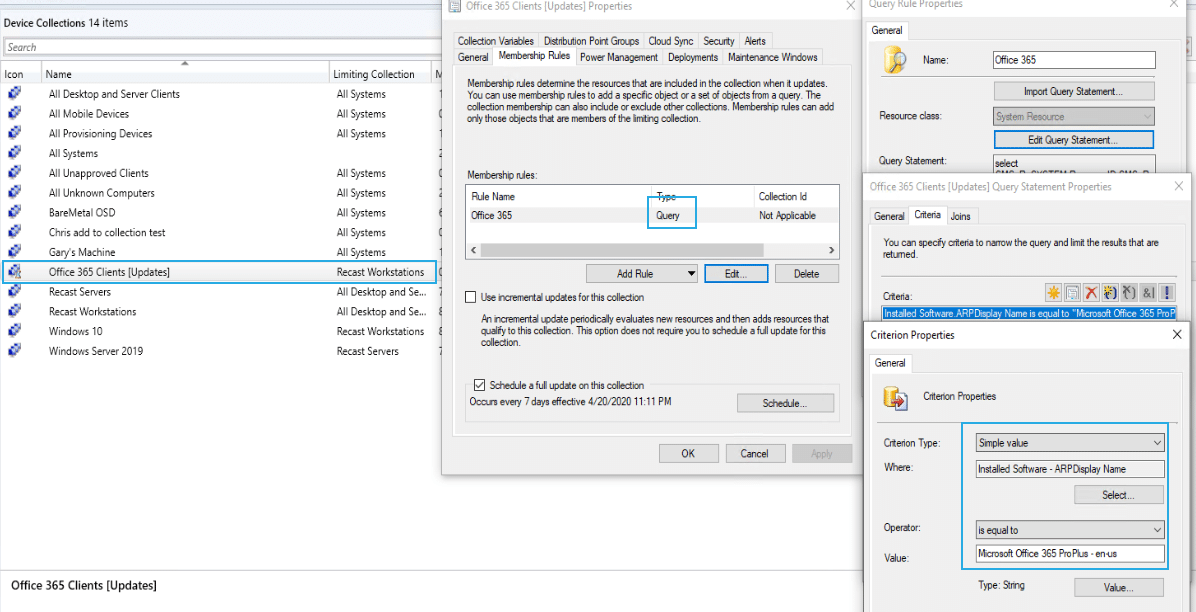Click the Criterion Properties icon in the dialog
Image resolution: width=1196 pixels, height=612 pixels.
(895, 396)
